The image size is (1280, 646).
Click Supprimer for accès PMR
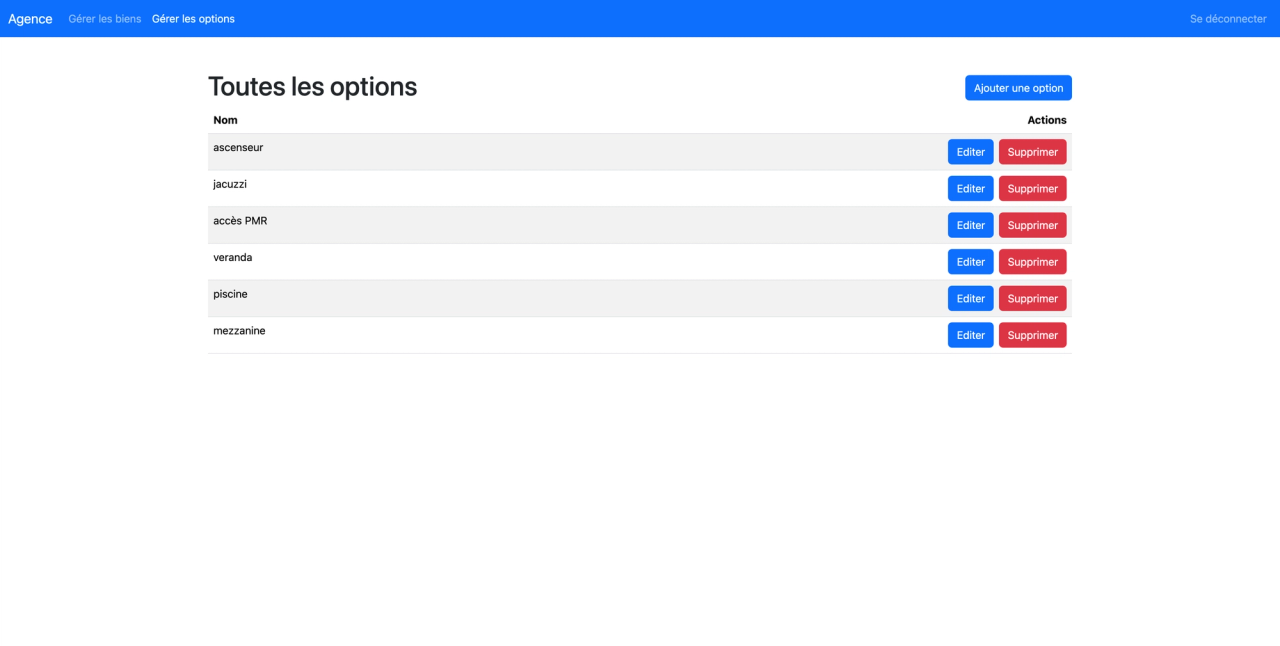coord(1032,225)
